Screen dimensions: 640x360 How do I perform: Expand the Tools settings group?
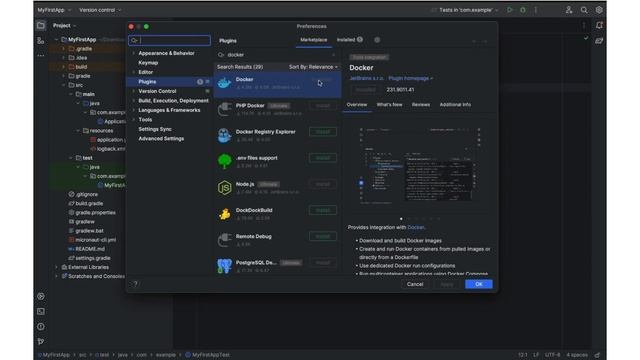coord(133,120)
